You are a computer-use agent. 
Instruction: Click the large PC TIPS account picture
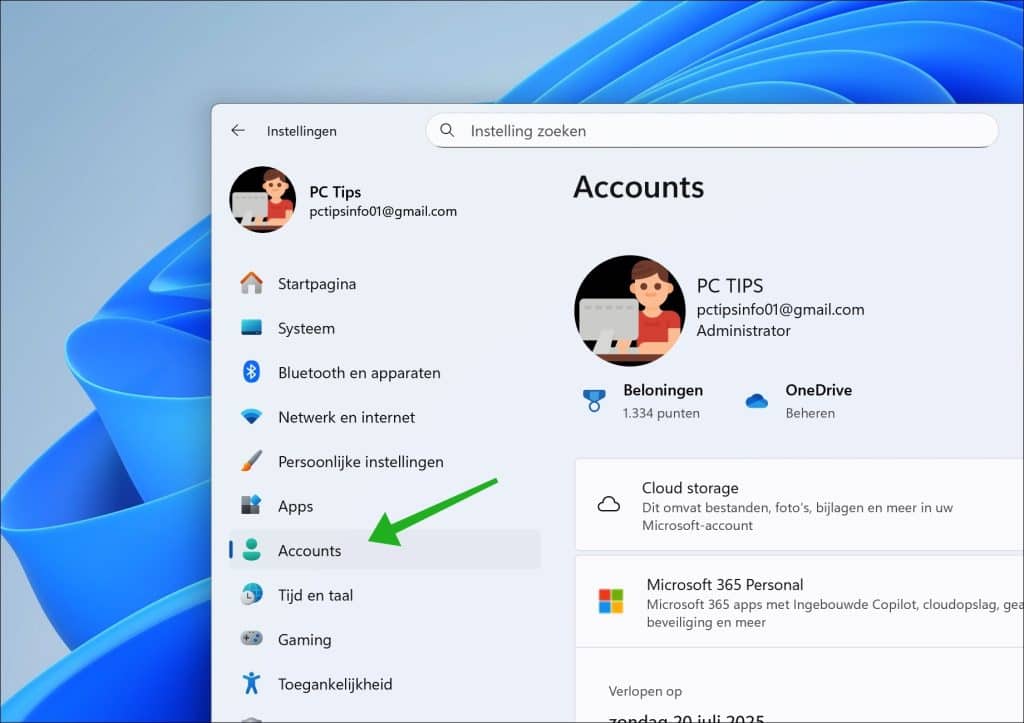pyautogui.click(x=630, y=310)
